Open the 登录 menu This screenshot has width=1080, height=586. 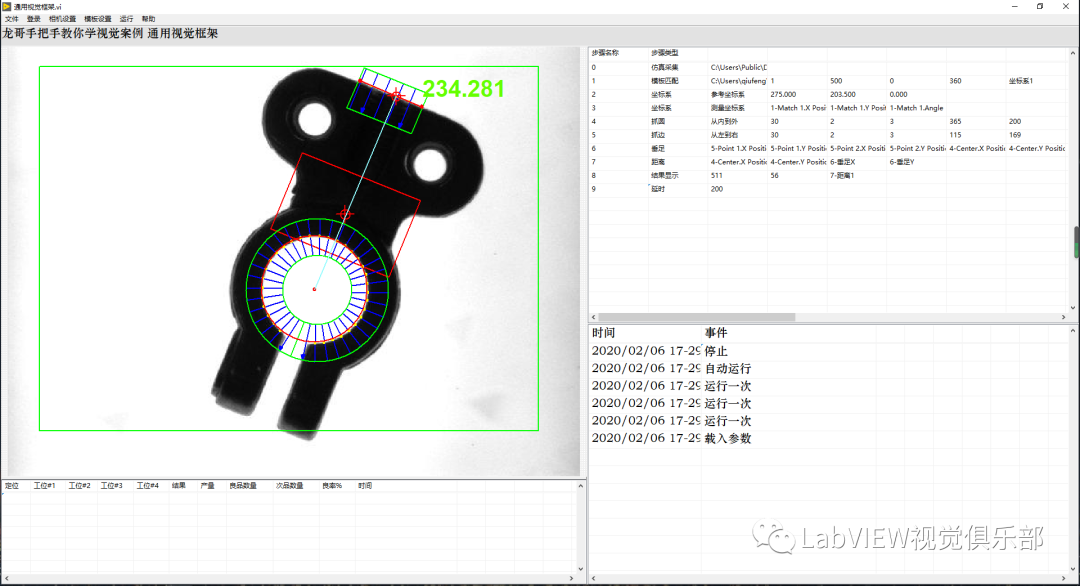pos(34,19)
